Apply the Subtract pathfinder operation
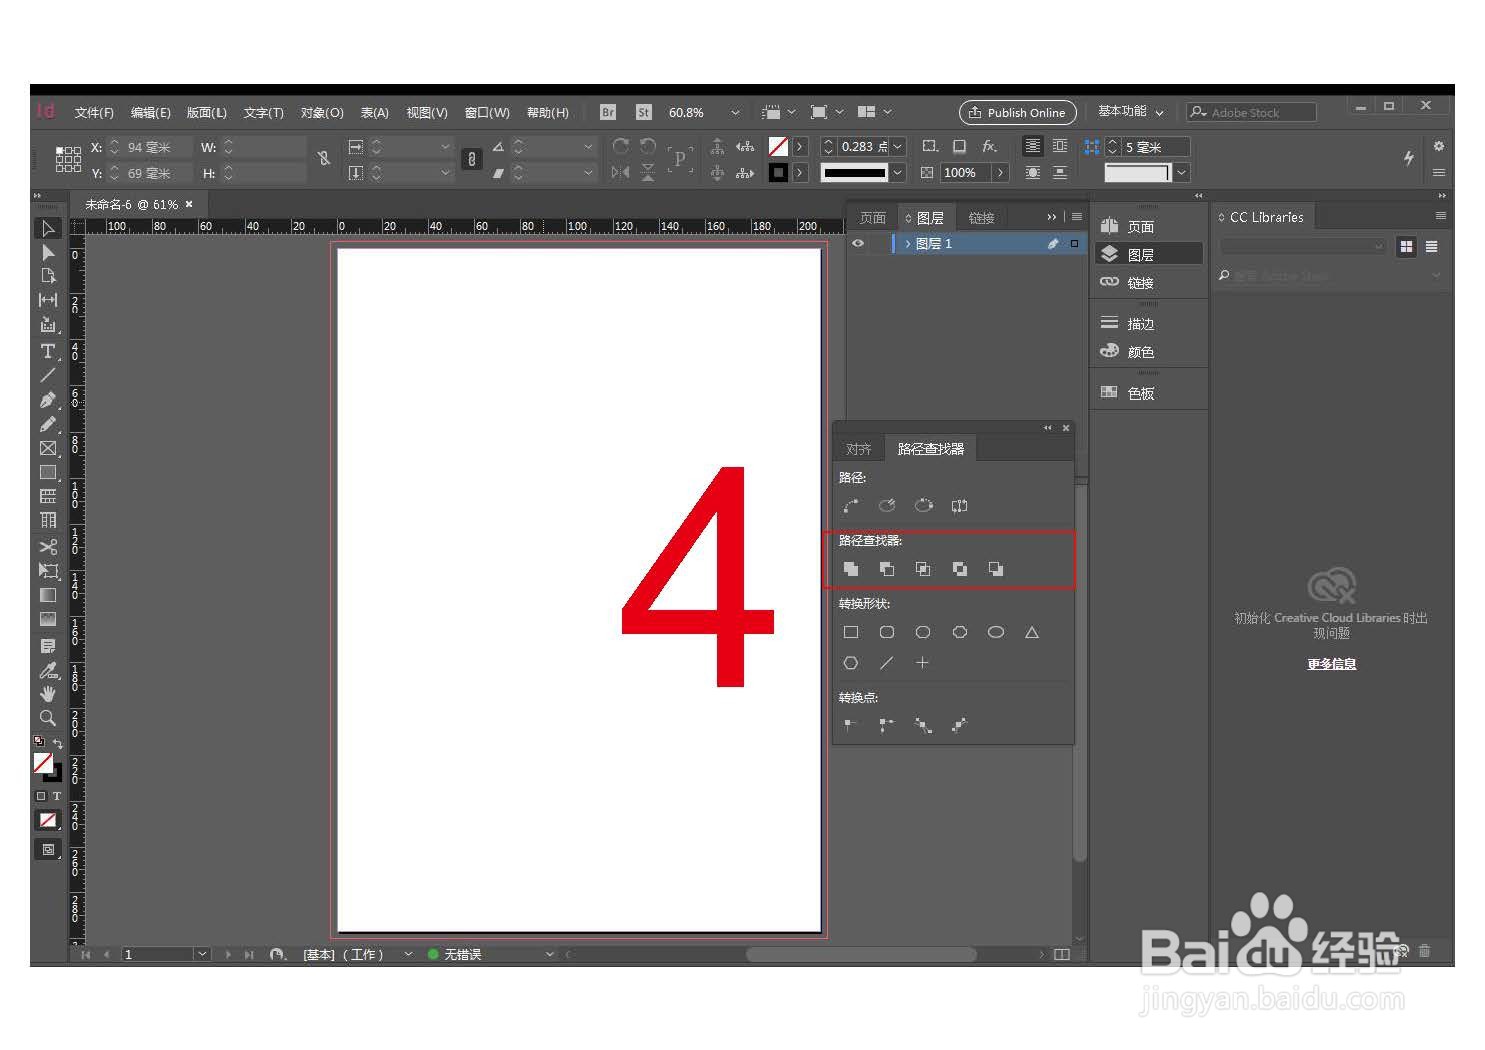 coord(887,568)
